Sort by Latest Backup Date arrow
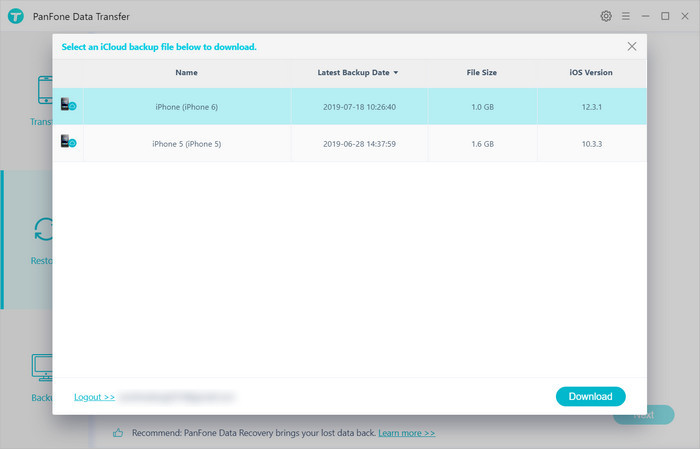 click(396, 73)
